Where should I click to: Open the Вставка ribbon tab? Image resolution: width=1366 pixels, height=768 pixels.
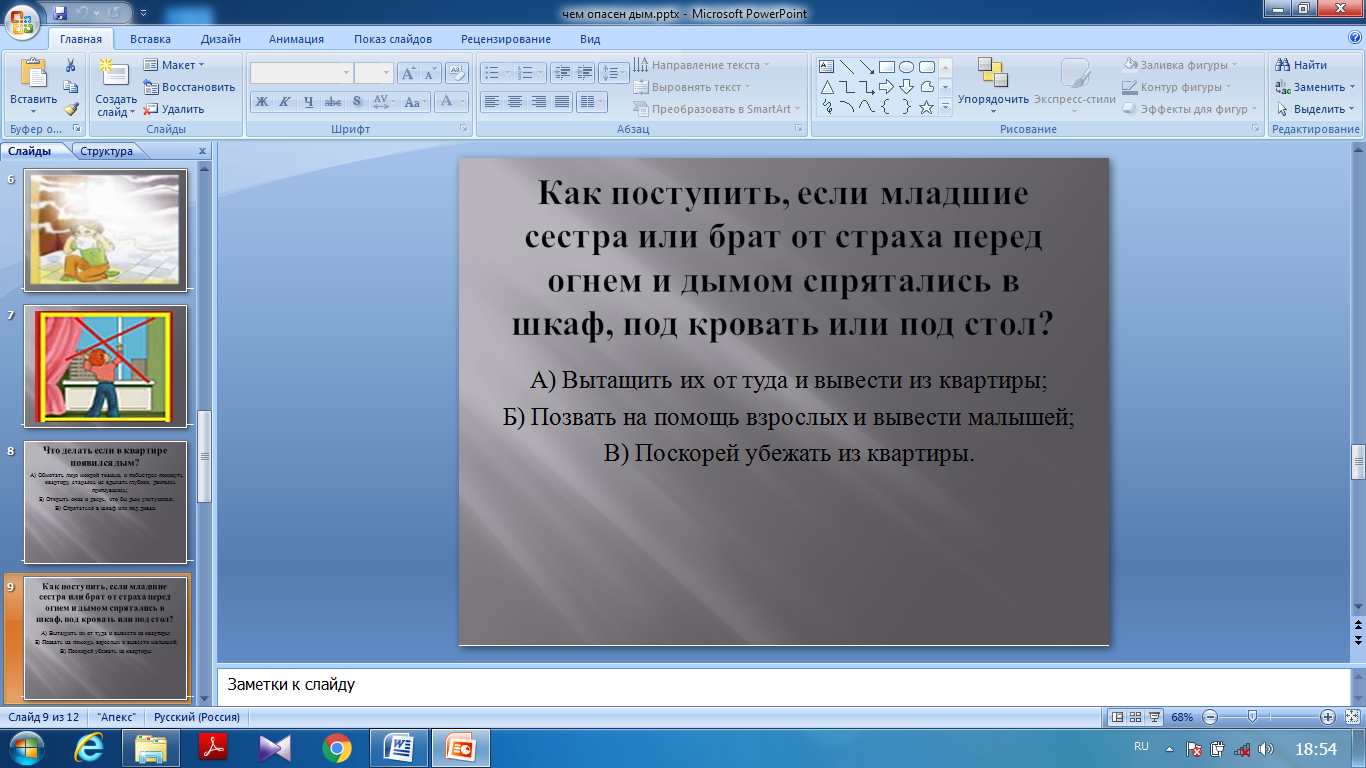150,39
